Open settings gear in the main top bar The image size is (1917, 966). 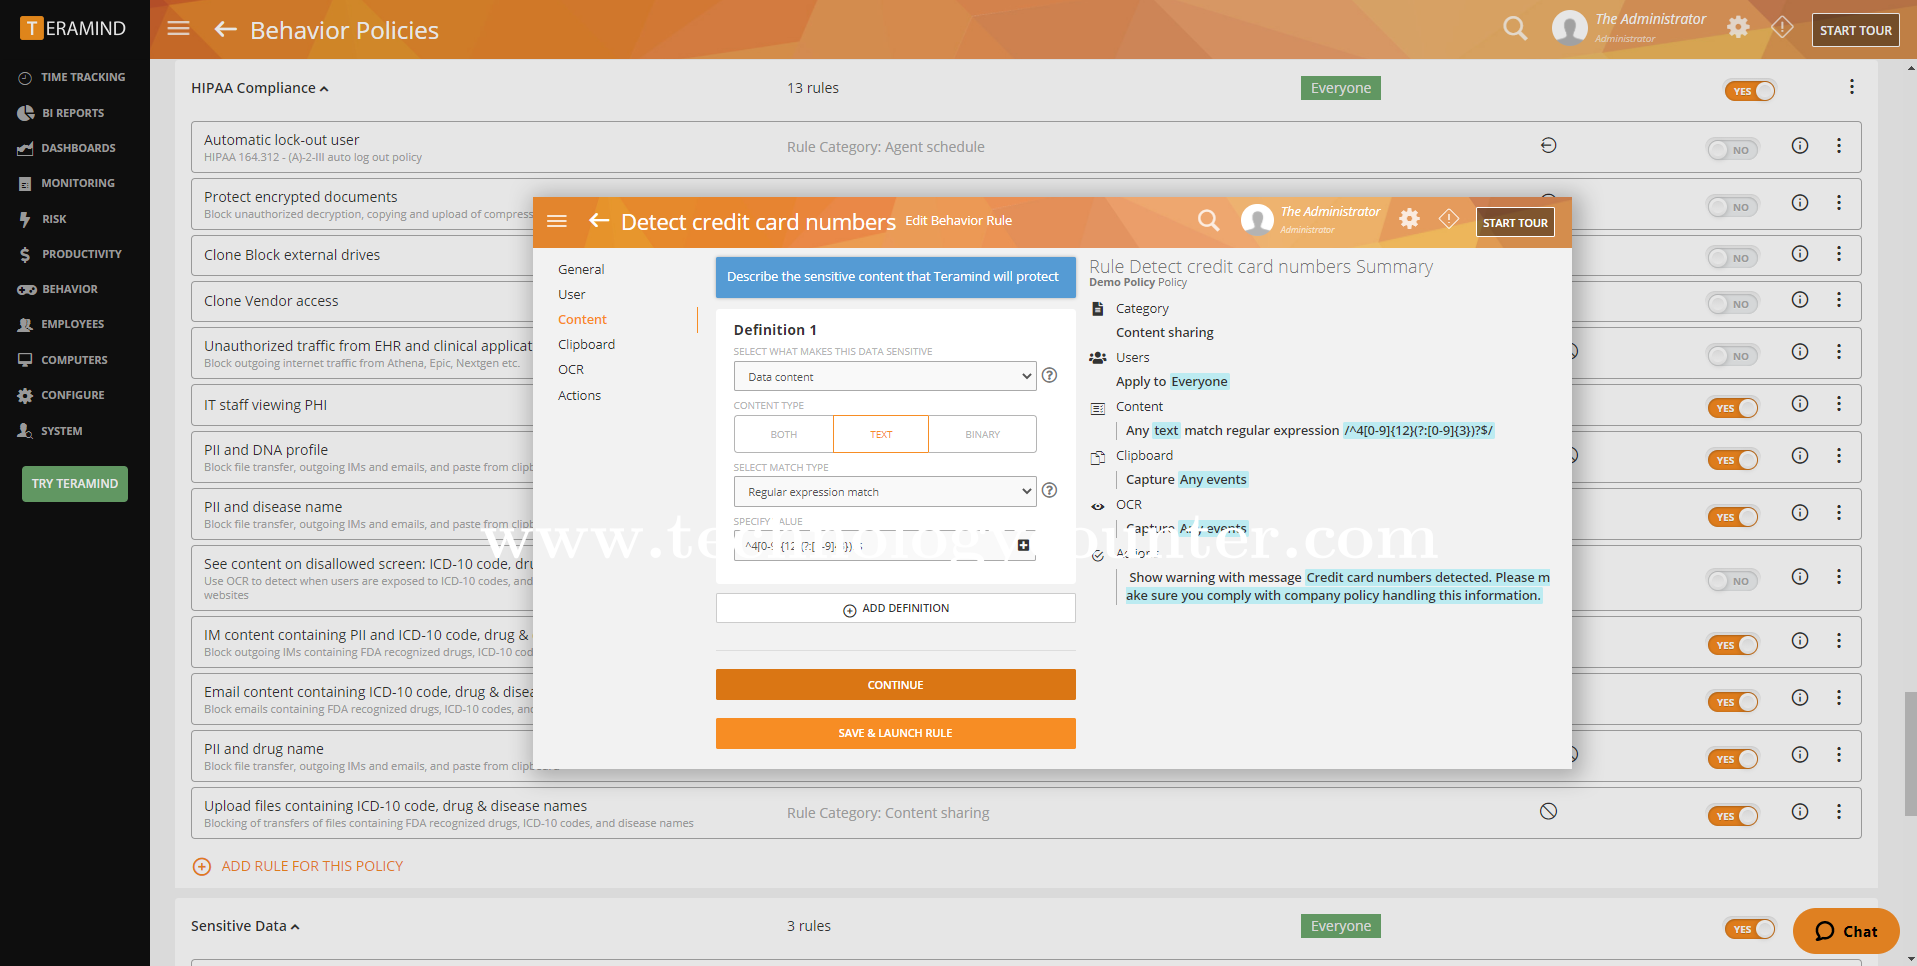tap(1738, 27)
